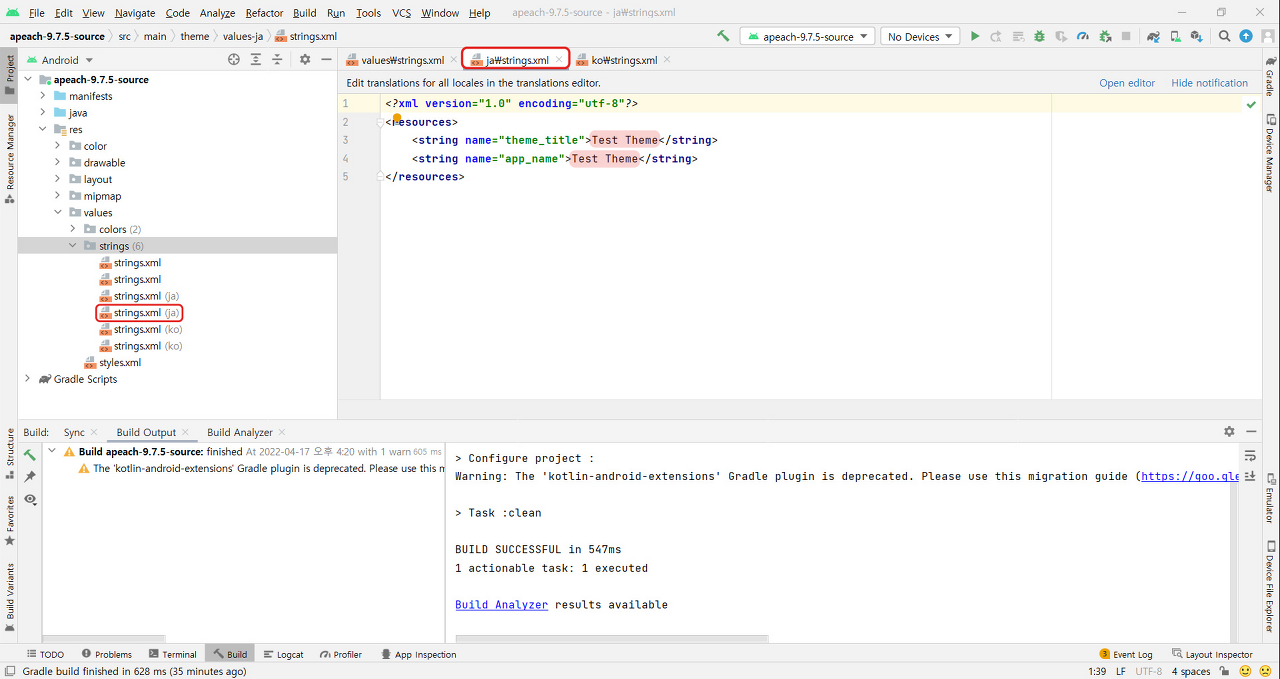This screenshot has height=679, width=1280.
Task: Open the Refactor menu
Action: coord(264,13)
